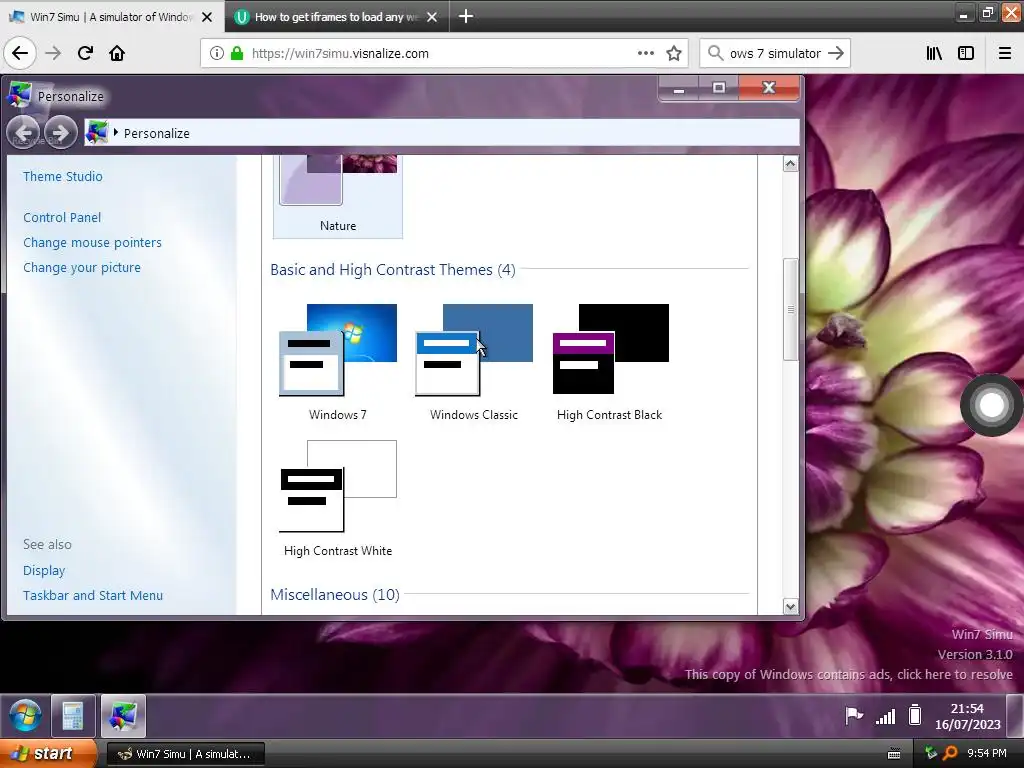Minimize the Personalize window
The height and width of the screenshot is (768, 1024).
pos(679,88)
